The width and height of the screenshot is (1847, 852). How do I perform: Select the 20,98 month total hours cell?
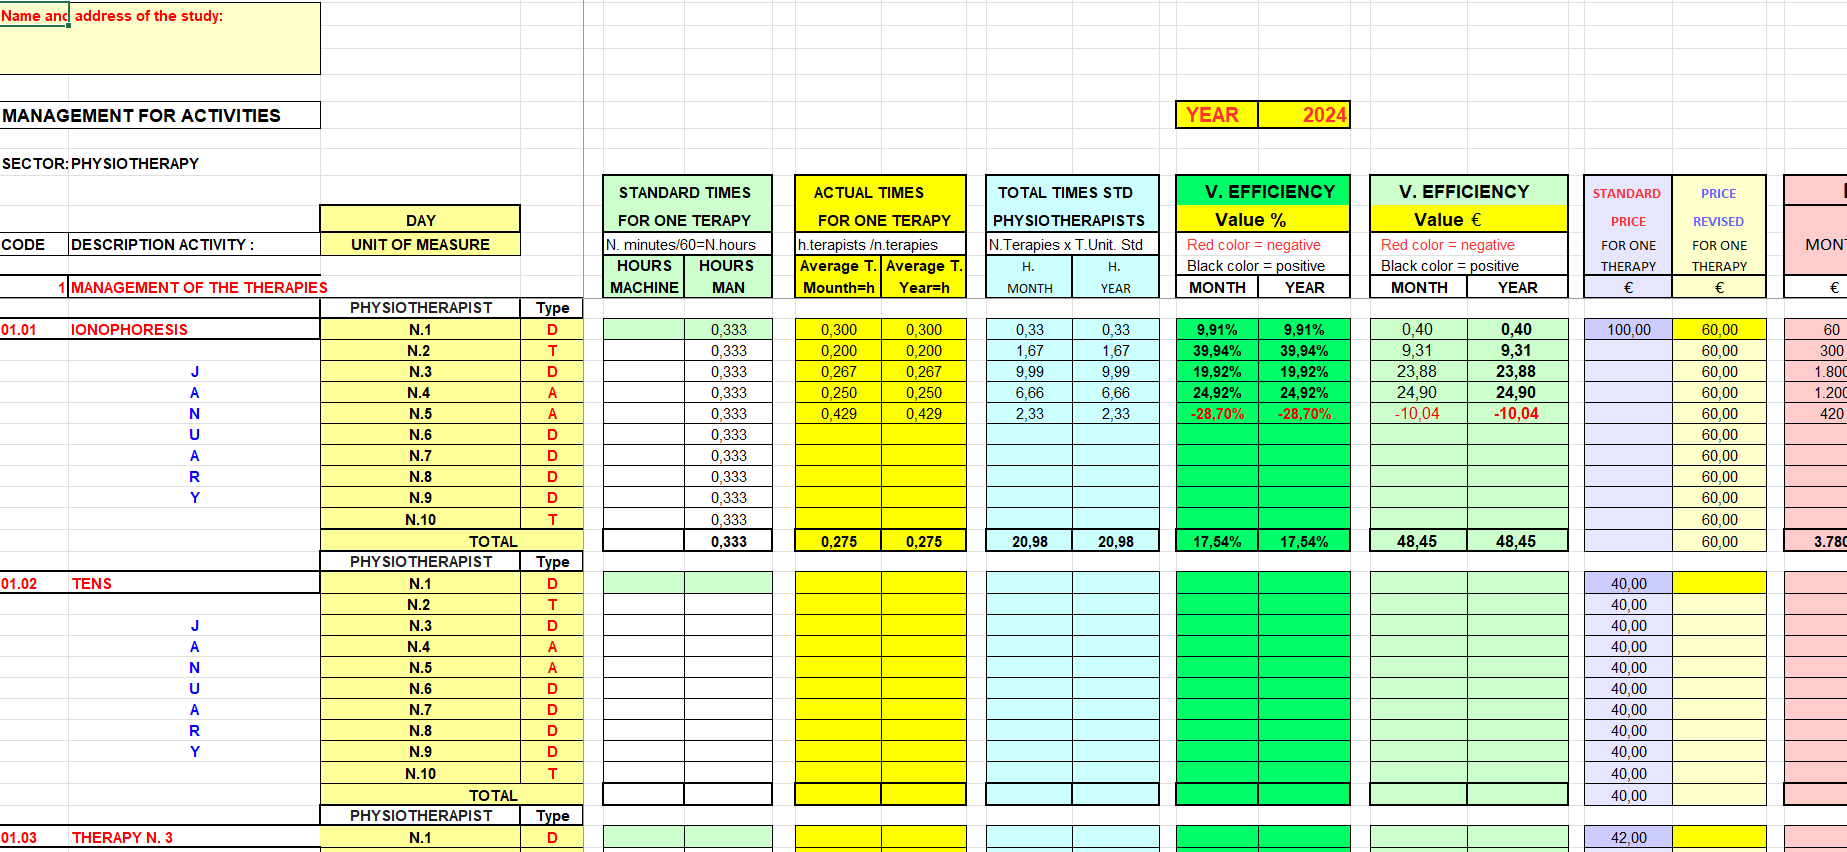1029,541
